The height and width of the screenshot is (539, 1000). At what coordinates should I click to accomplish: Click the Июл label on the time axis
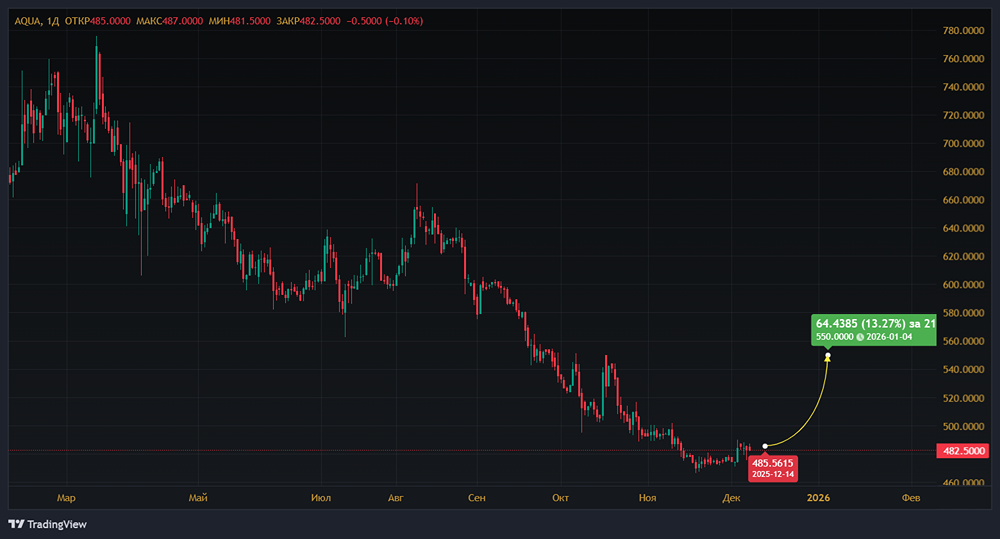coord(321,498)
